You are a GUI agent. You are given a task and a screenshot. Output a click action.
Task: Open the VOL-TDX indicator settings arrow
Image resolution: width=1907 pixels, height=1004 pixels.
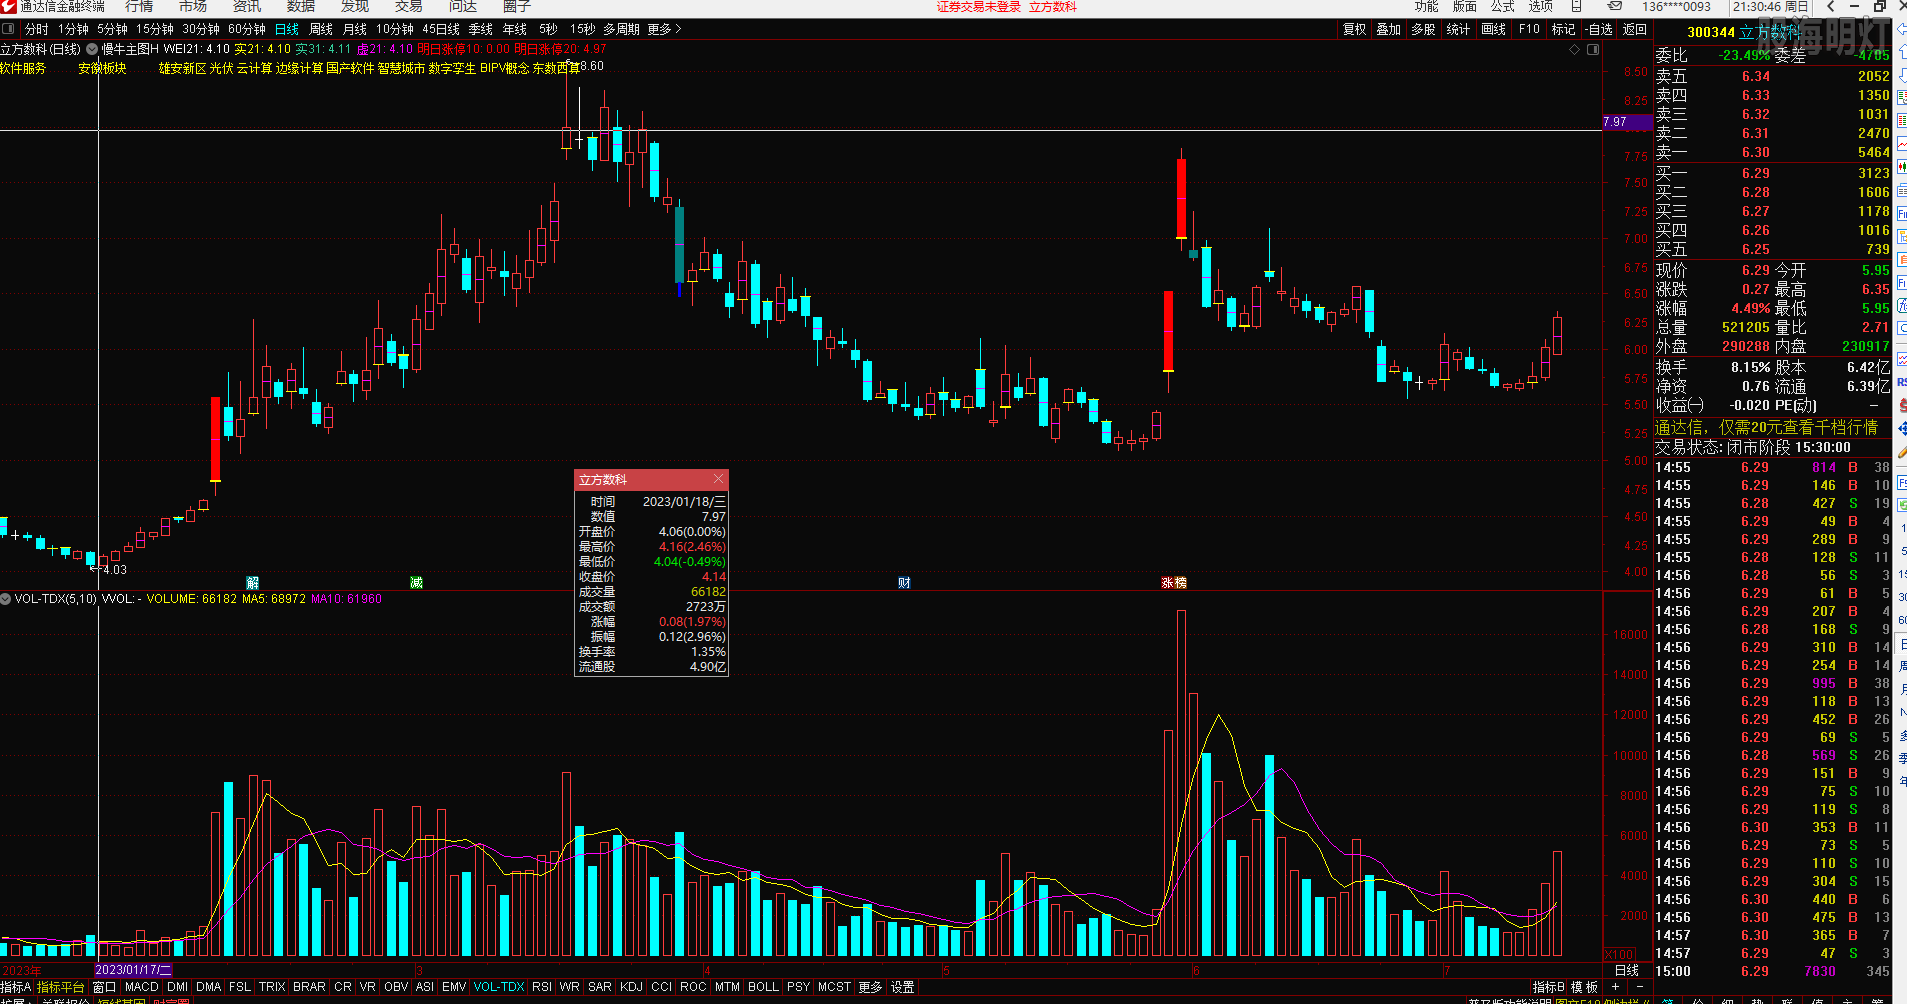(x=6, y=599)
